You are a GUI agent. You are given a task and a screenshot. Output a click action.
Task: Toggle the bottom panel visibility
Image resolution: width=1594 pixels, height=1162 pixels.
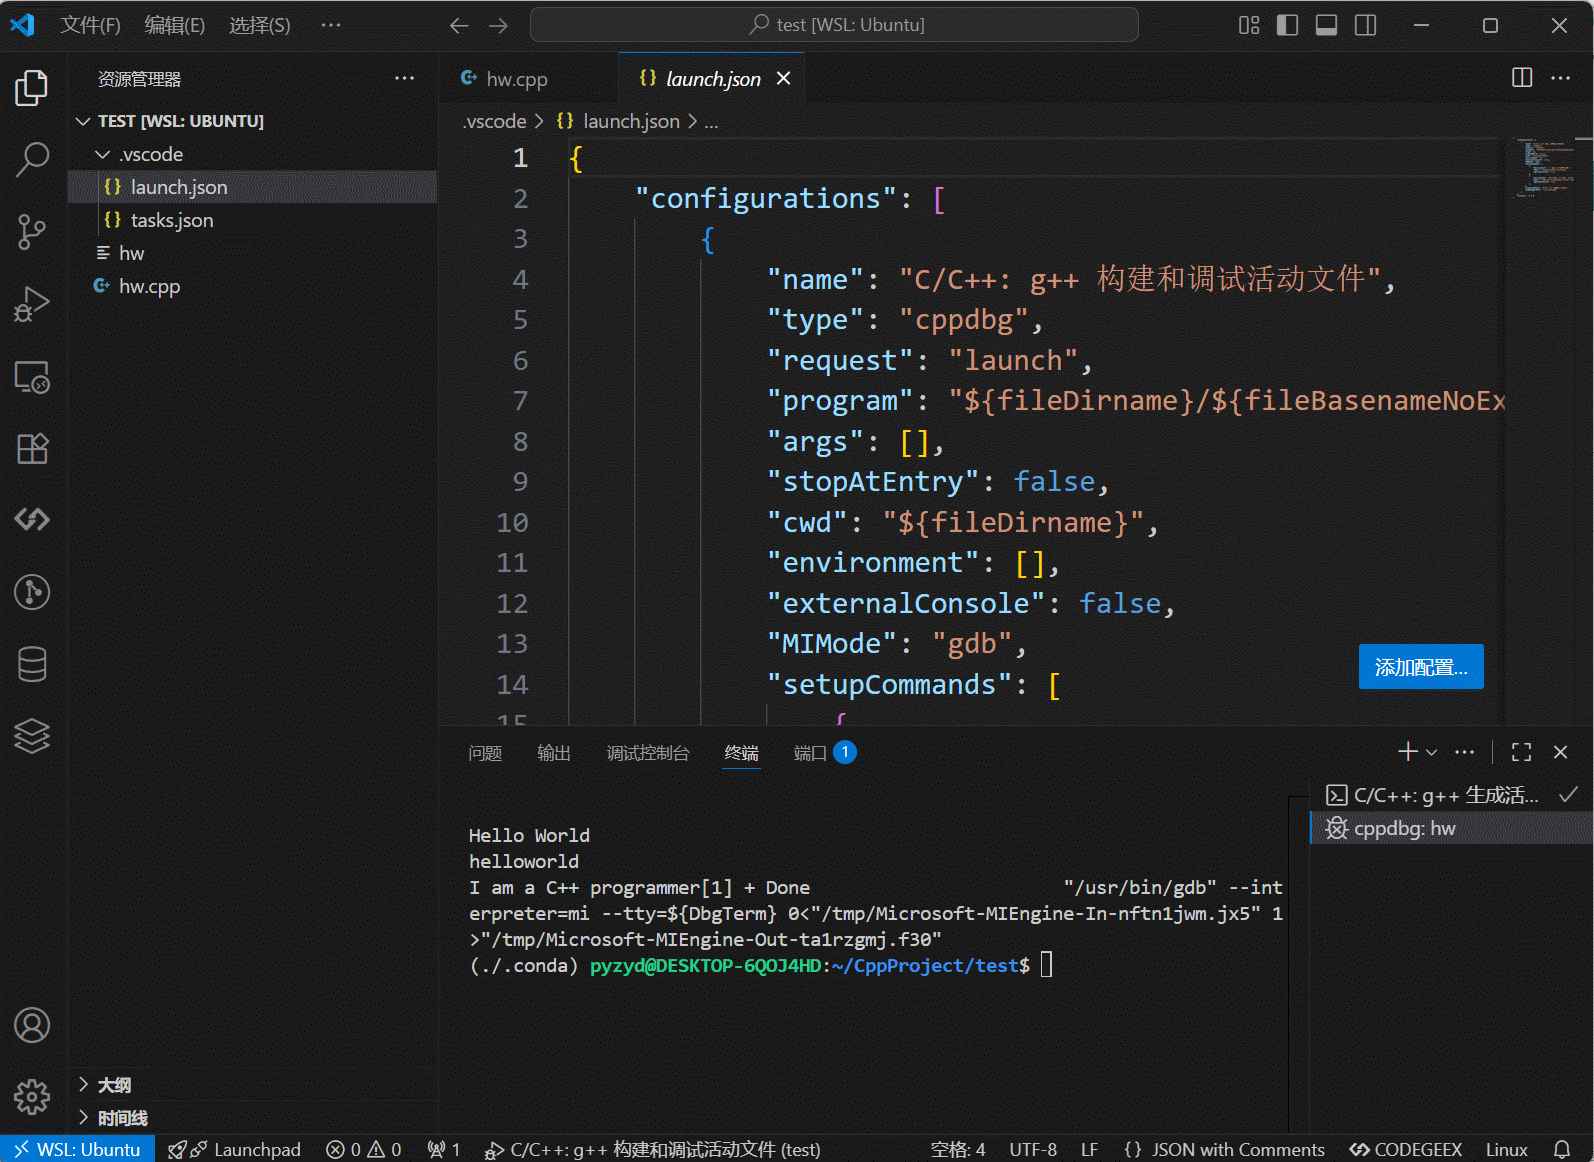1326,25
